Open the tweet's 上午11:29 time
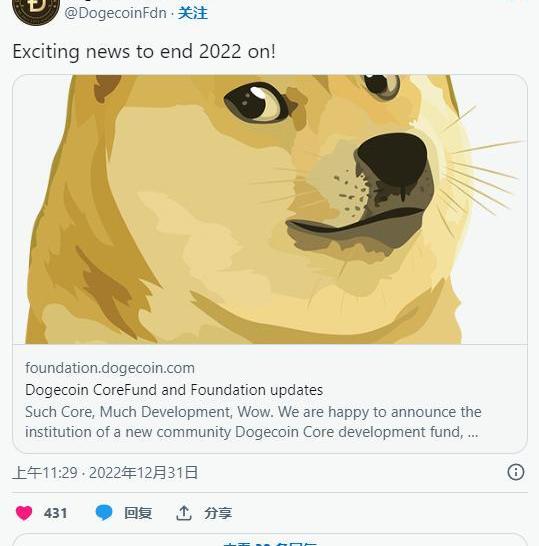 pos(45,473)
